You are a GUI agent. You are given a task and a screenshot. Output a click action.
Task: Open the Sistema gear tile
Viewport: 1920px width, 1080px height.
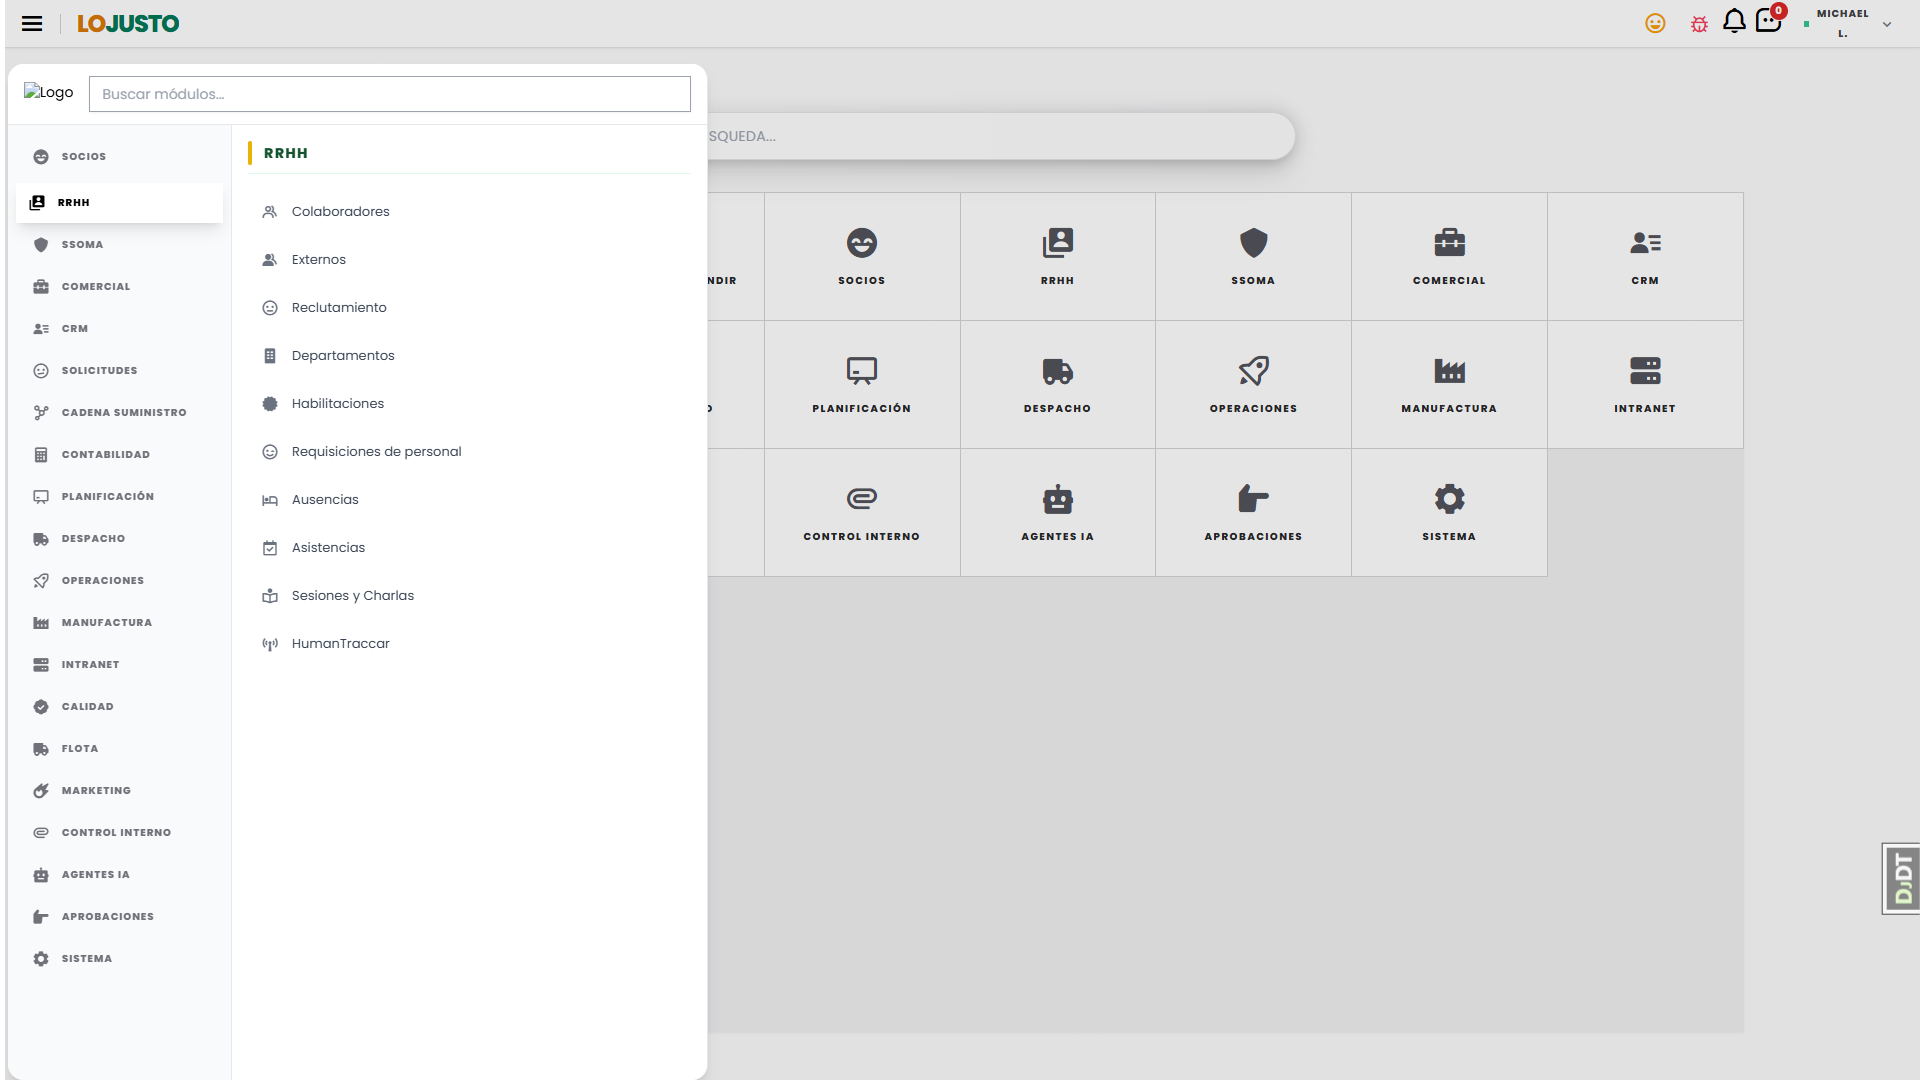[1449, 512]
